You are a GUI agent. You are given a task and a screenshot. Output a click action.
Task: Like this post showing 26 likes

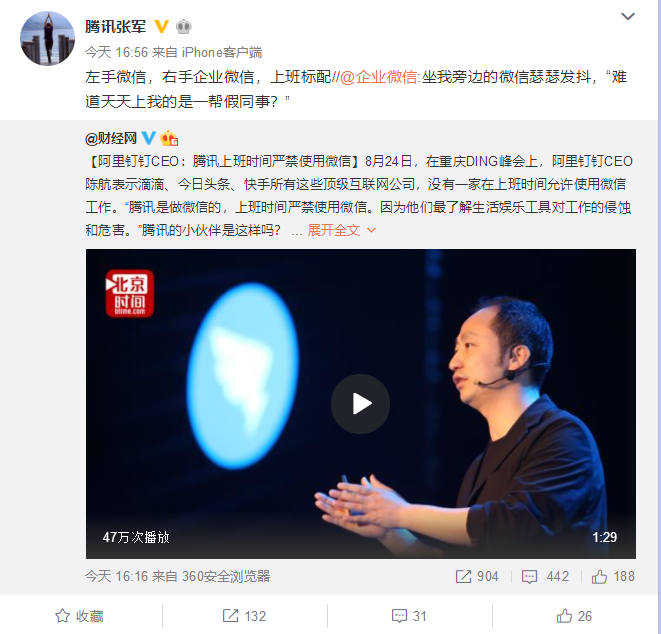[574, 616]
